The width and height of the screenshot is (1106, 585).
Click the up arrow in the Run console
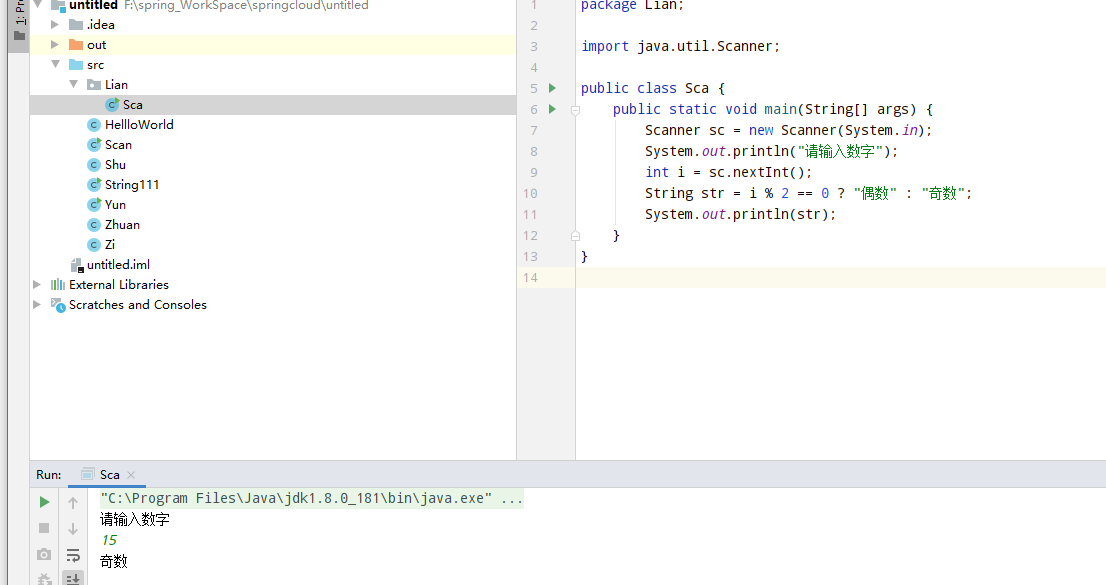click(x=73, y=502)
